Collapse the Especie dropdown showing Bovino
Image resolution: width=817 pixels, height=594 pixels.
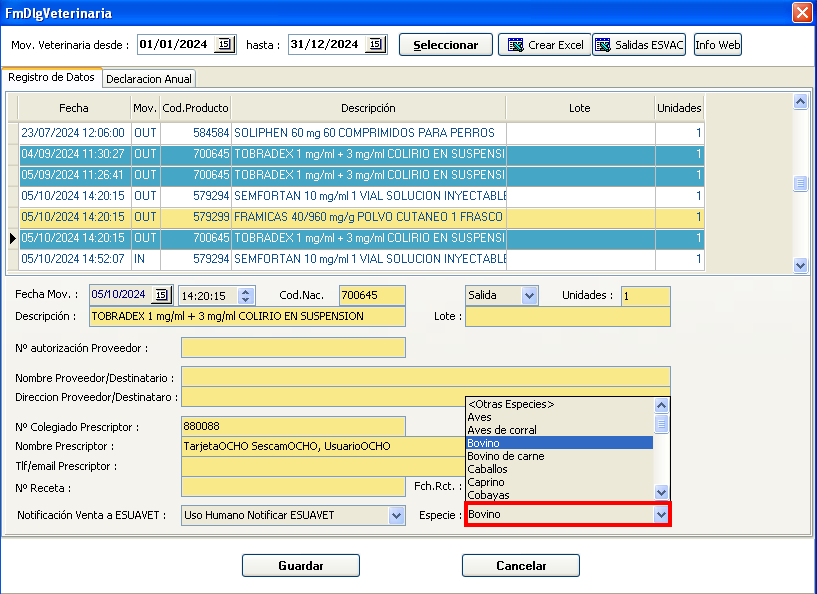point(660,514)
